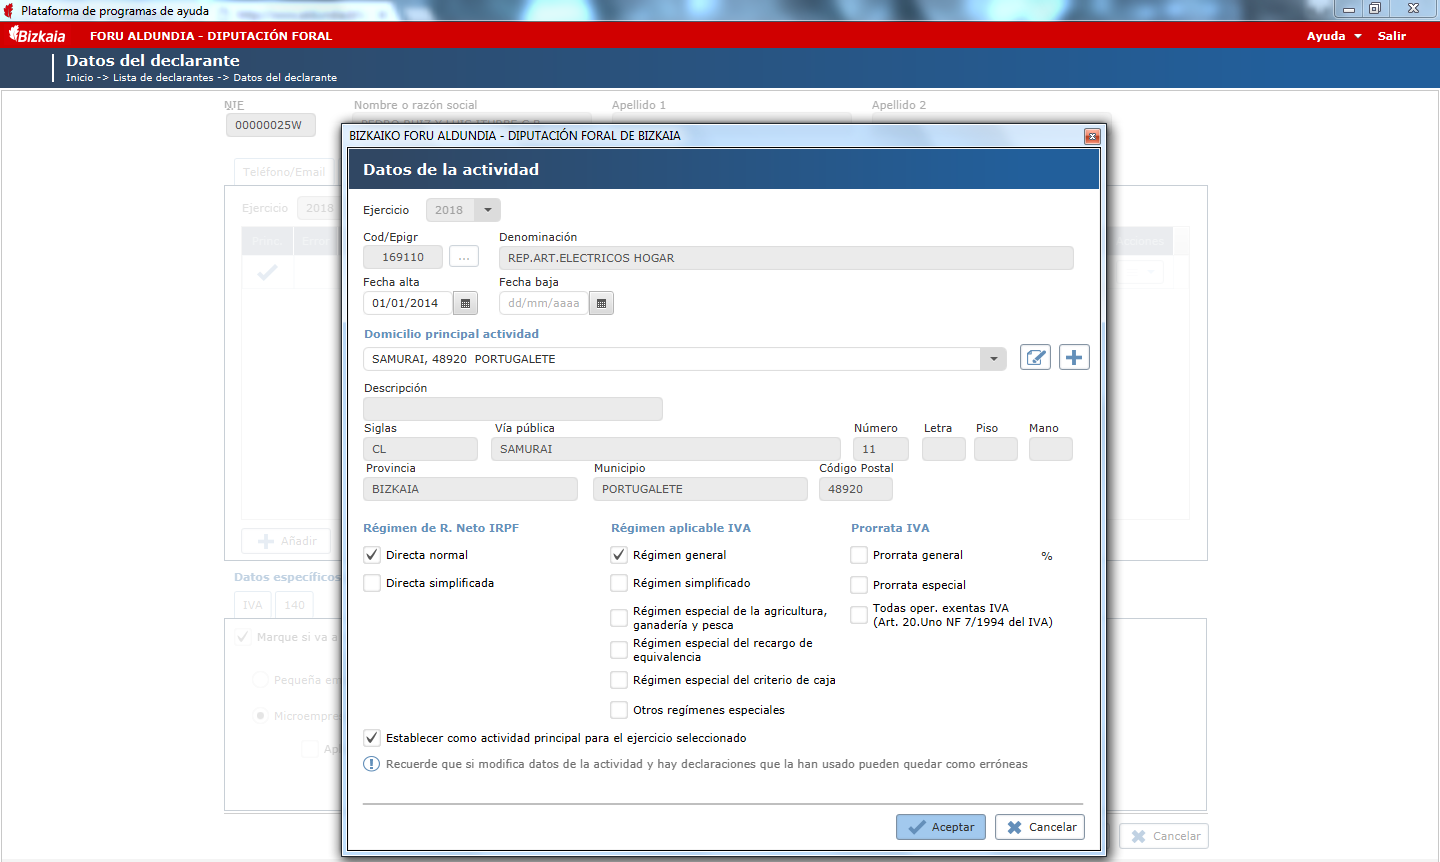Click the Provincia field
1440x862 pixels.
pos(470,489)
